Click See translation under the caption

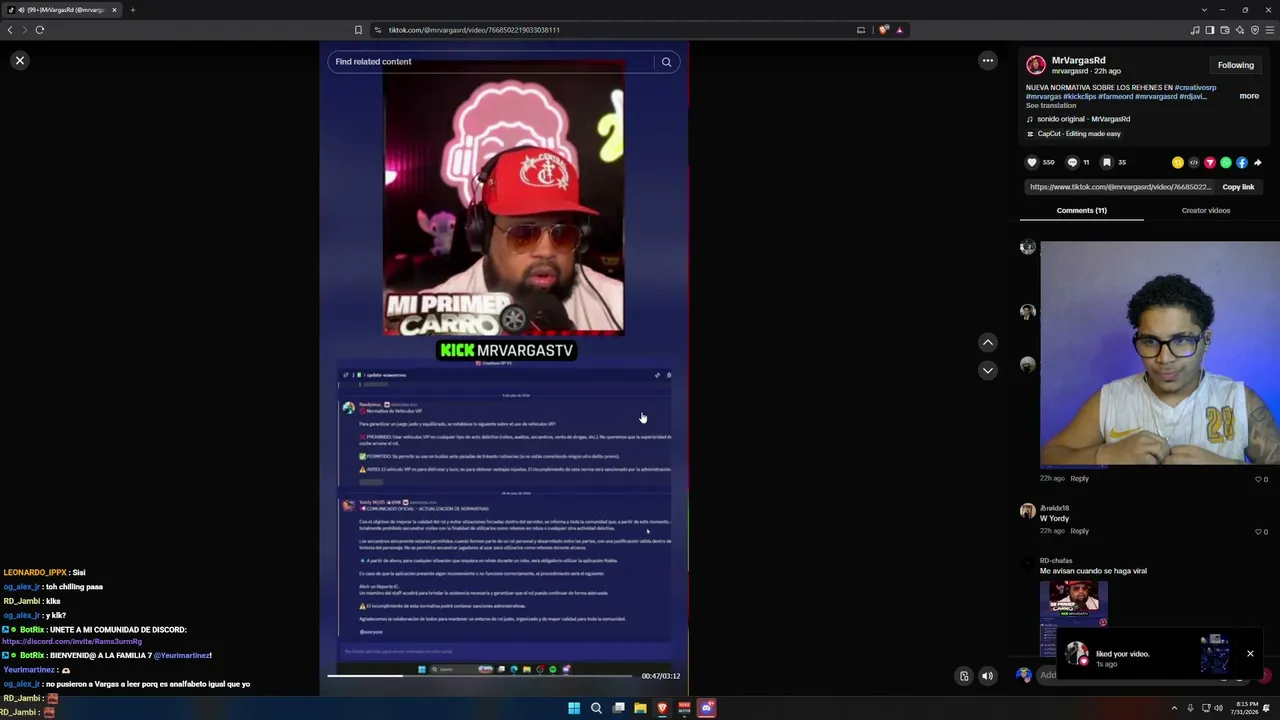1051,106
